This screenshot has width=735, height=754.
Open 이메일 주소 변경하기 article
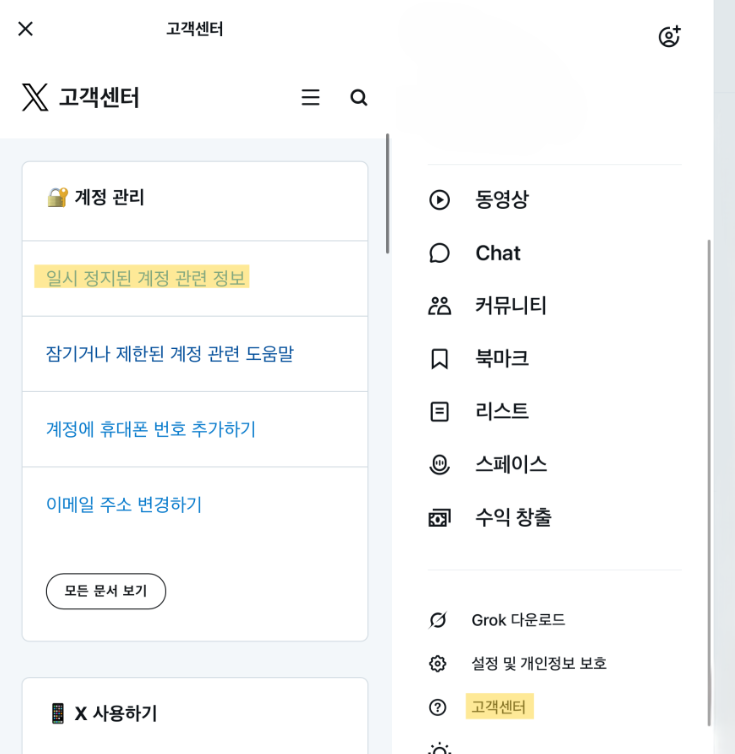(124, 505)
